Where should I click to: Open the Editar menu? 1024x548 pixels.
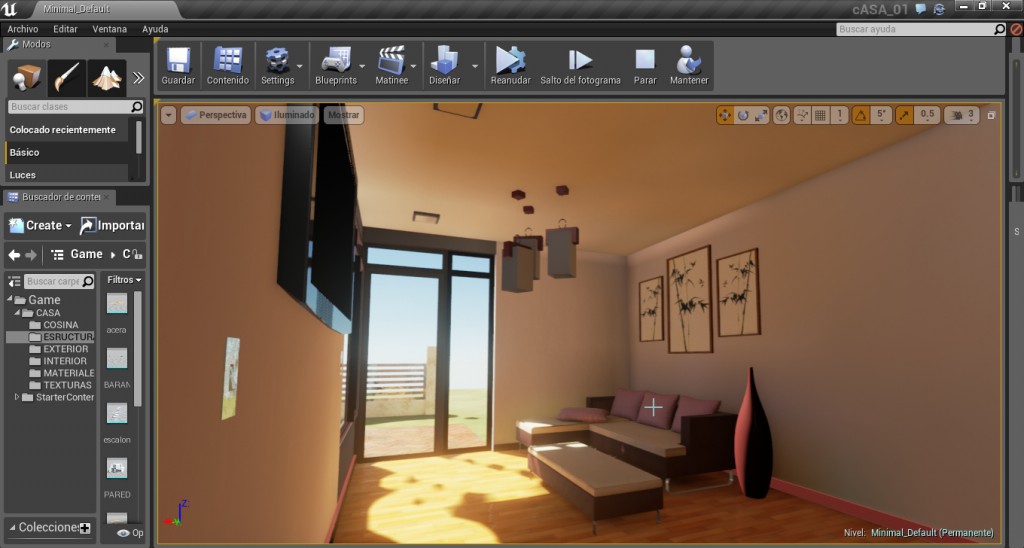click(65, 29)
